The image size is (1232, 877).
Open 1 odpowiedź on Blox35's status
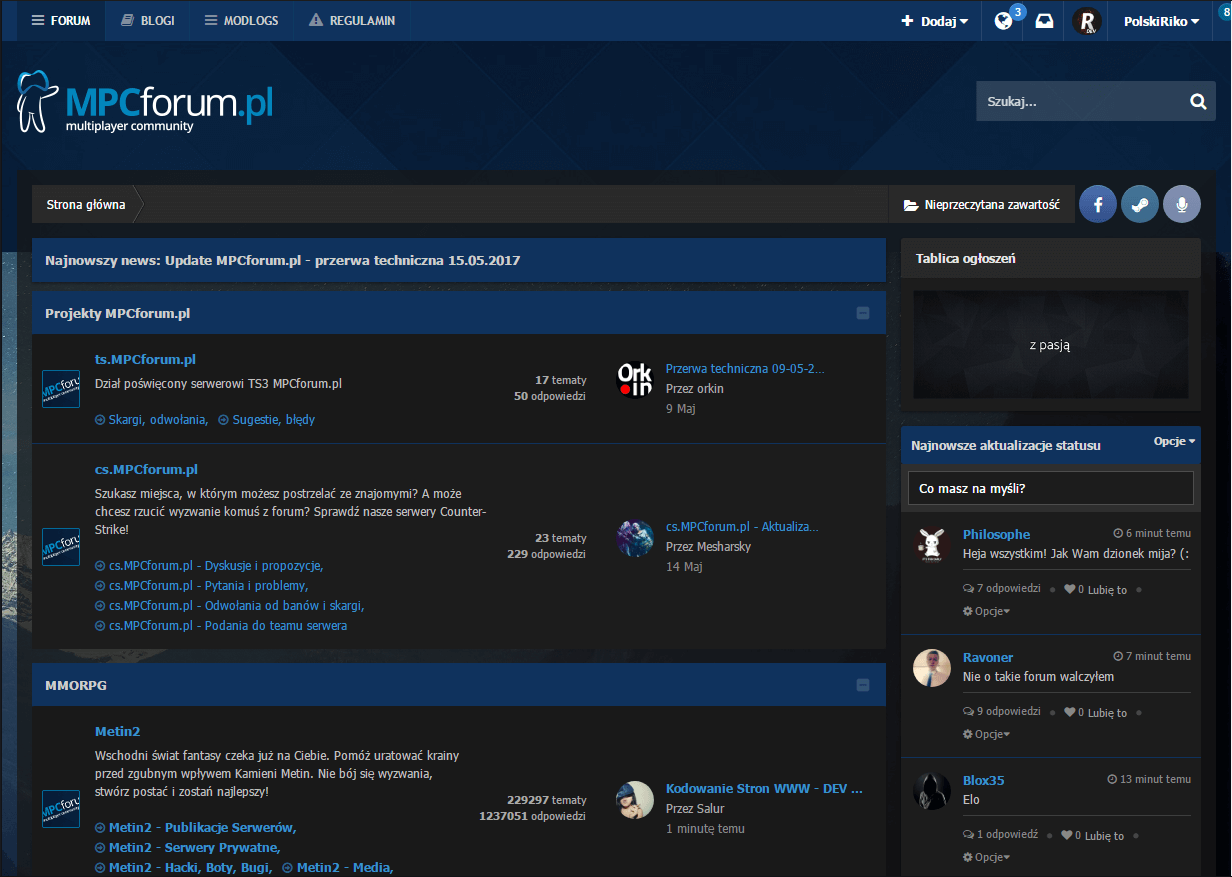click(1000, 834)
